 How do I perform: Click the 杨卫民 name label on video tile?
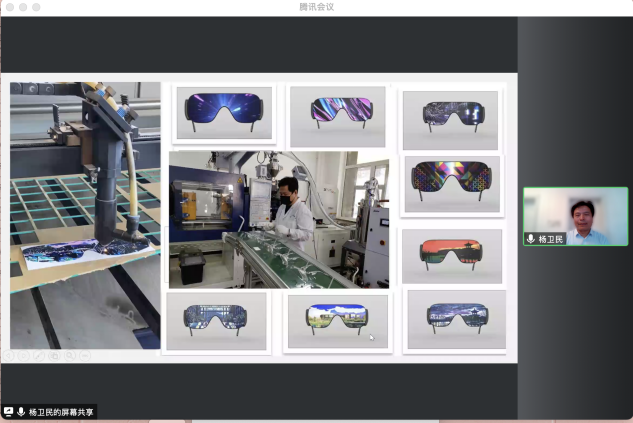(x=550, y=239)
